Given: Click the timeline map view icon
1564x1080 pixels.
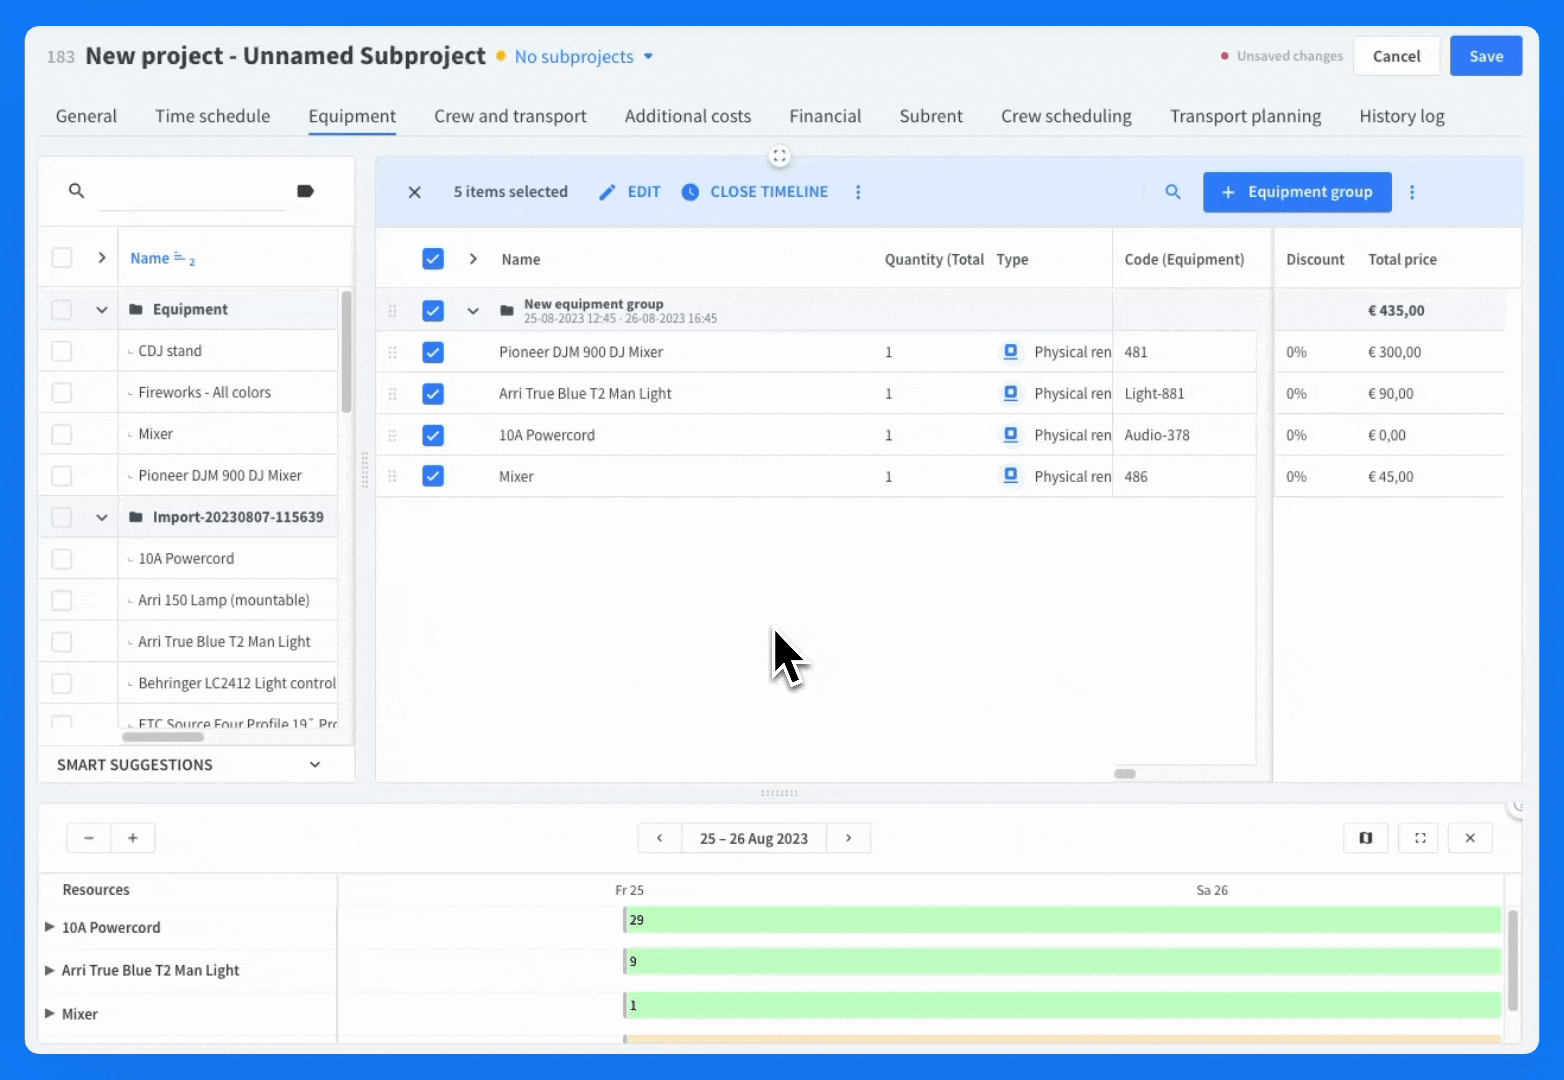Looking at the screenshot, I should pyautogui.click(x=1366, y=838).
